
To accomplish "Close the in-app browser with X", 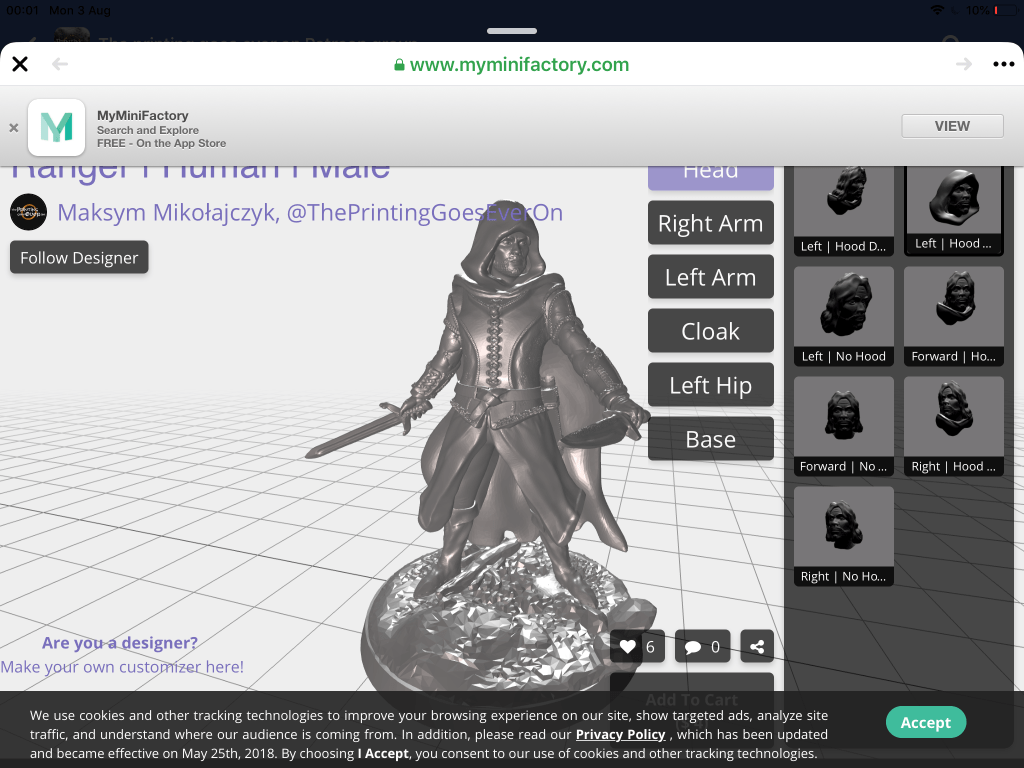I will pos(20,64).
